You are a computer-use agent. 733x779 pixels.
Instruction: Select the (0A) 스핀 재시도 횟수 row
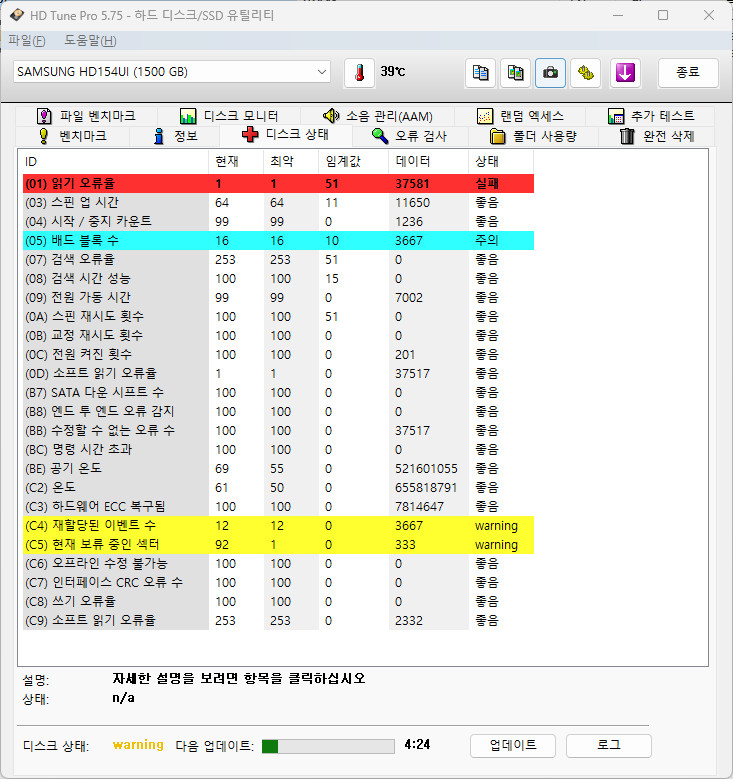point(278,316)
